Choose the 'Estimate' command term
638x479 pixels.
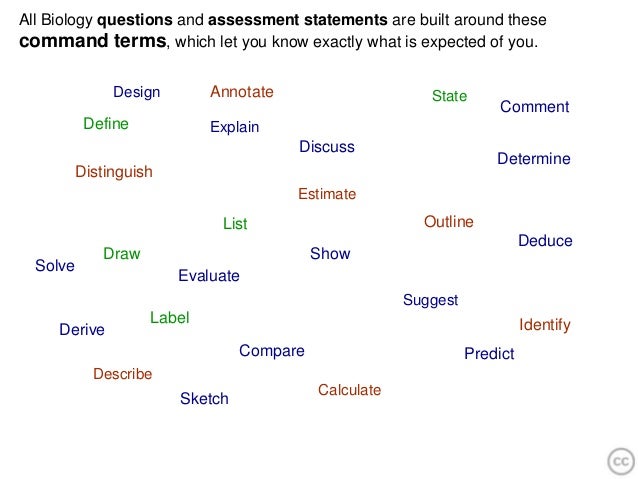click(327, 194)
